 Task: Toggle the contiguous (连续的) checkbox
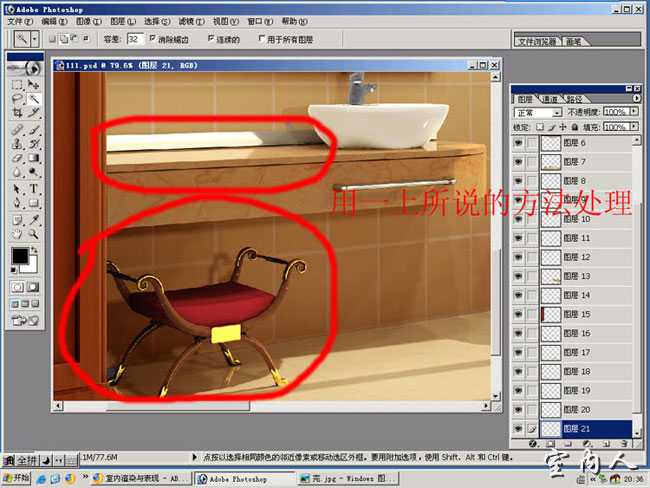[x=211, y=39]
